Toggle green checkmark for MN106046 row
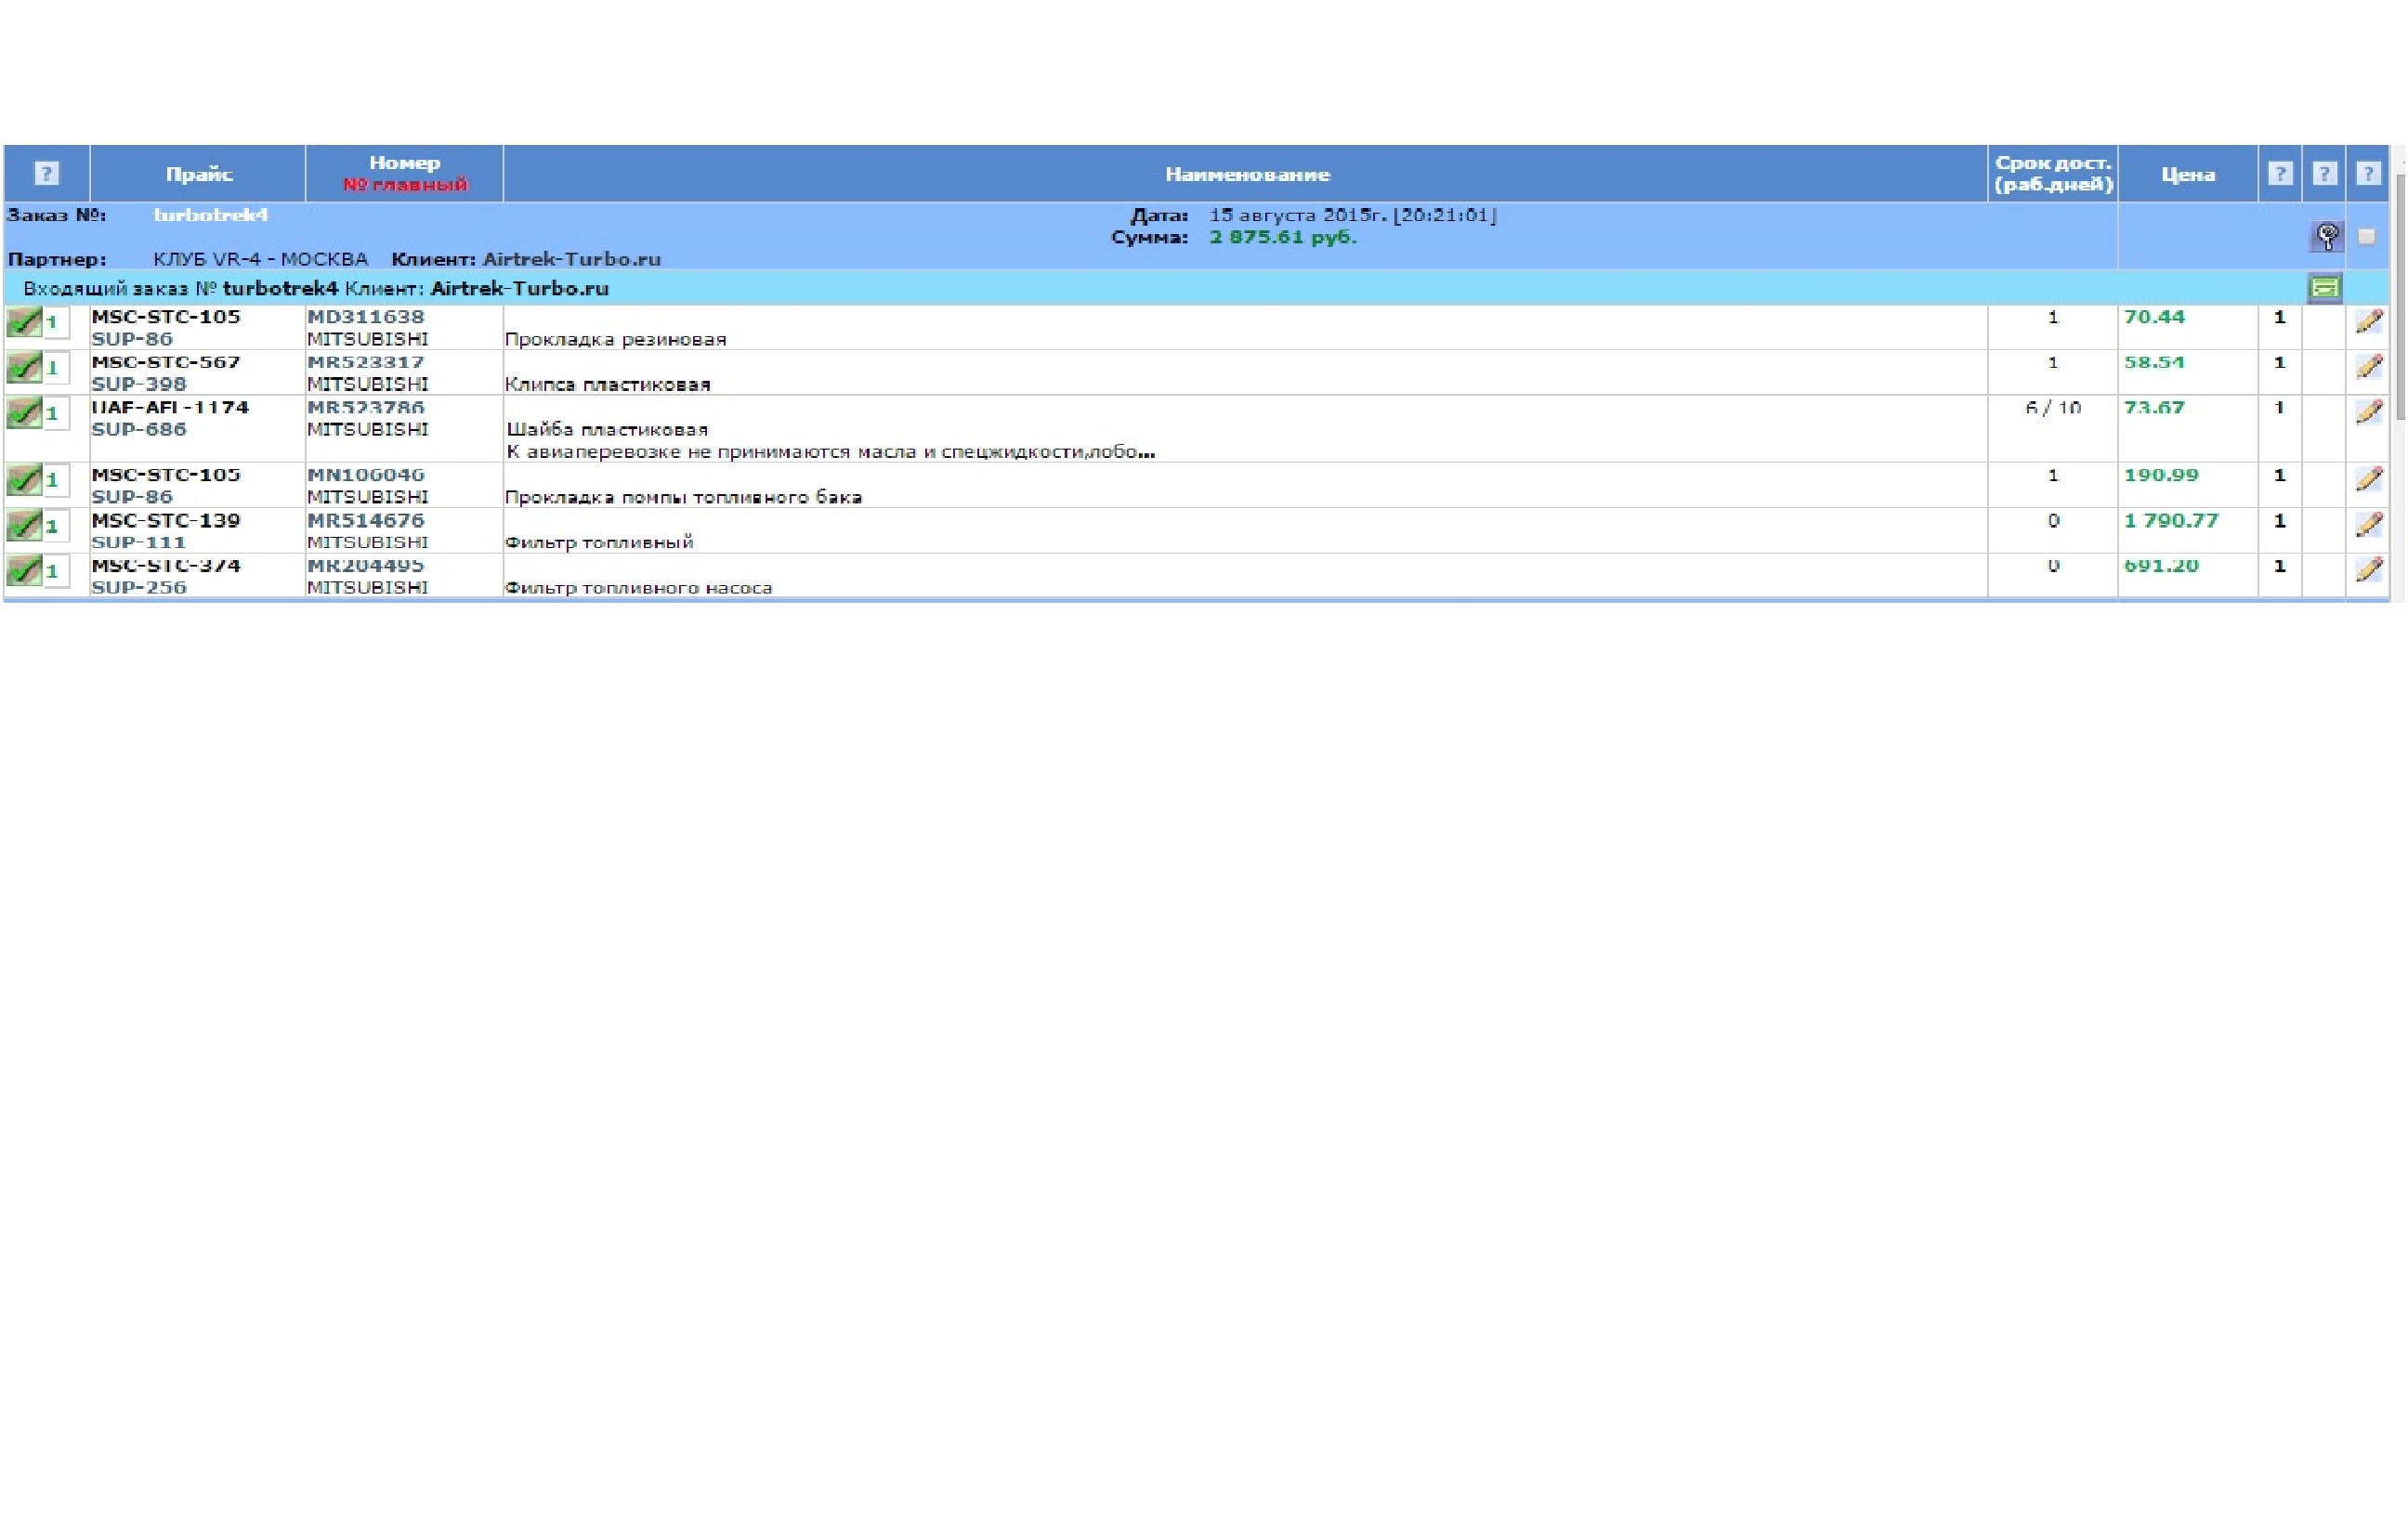 click(24, 480)
